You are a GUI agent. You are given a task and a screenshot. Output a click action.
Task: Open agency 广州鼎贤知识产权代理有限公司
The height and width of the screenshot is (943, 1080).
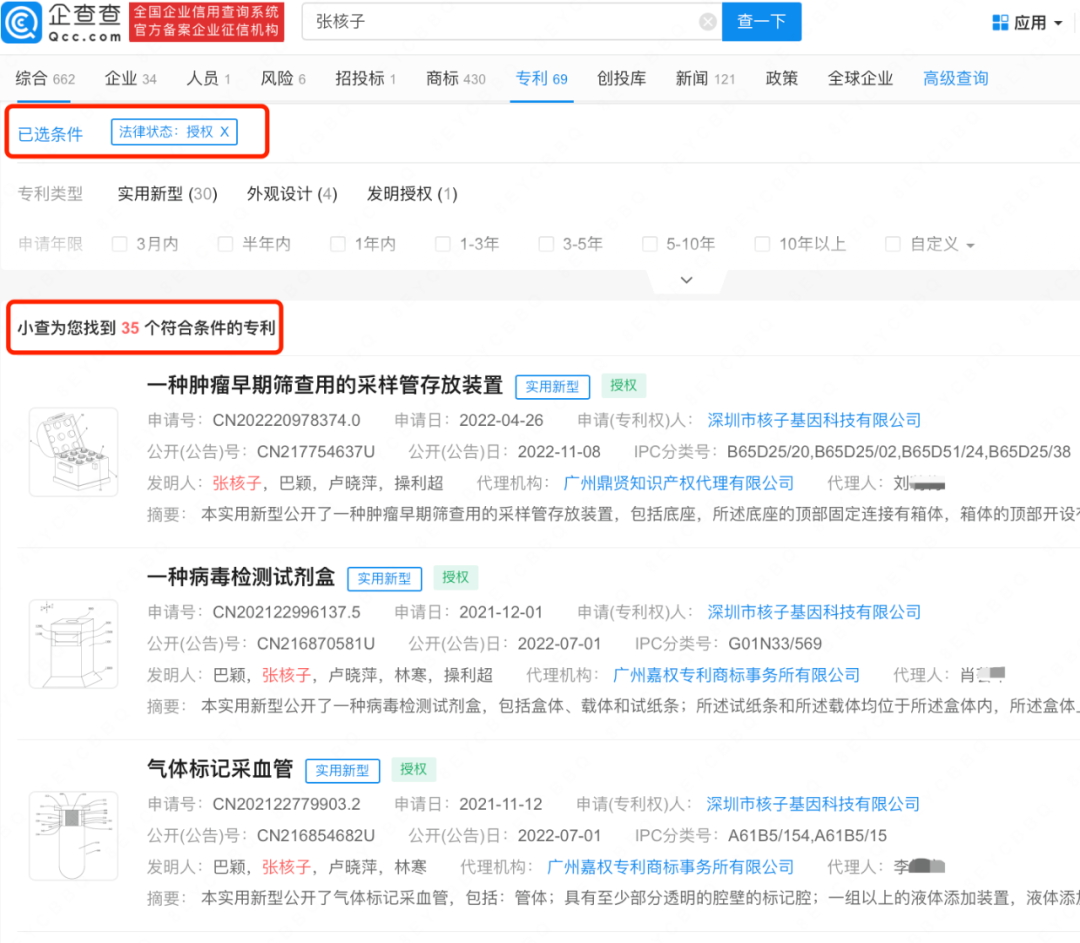(x=679, y=484)
